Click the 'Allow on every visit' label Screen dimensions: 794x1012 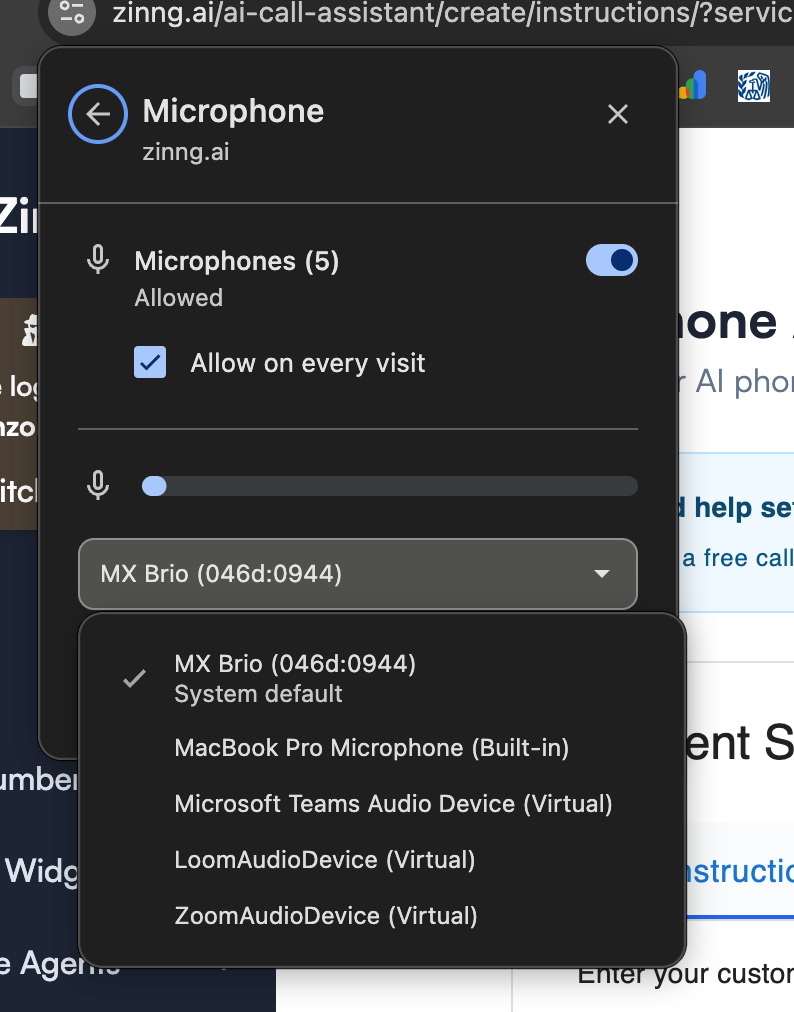coord(308,363)
